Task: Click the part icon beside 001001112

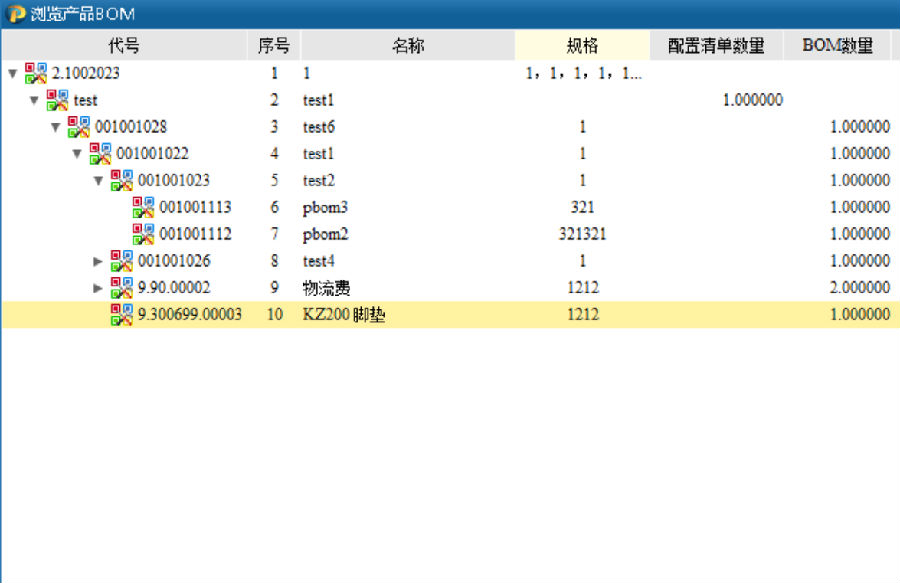Action: tap(143, 234)
